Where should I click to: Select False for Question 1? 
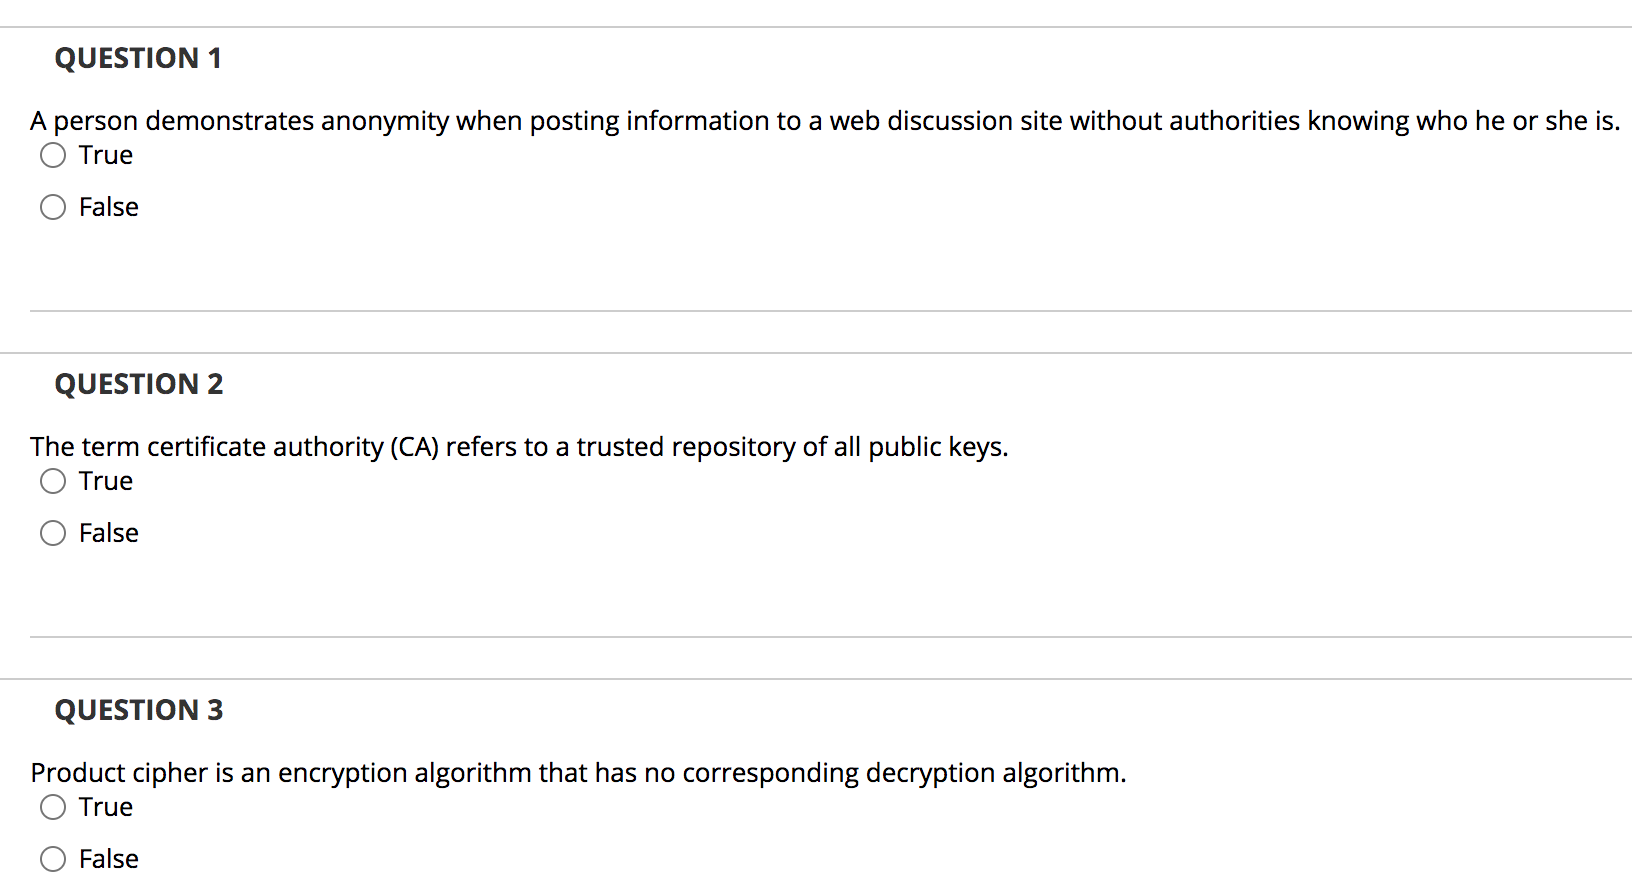tap(53, 207)
